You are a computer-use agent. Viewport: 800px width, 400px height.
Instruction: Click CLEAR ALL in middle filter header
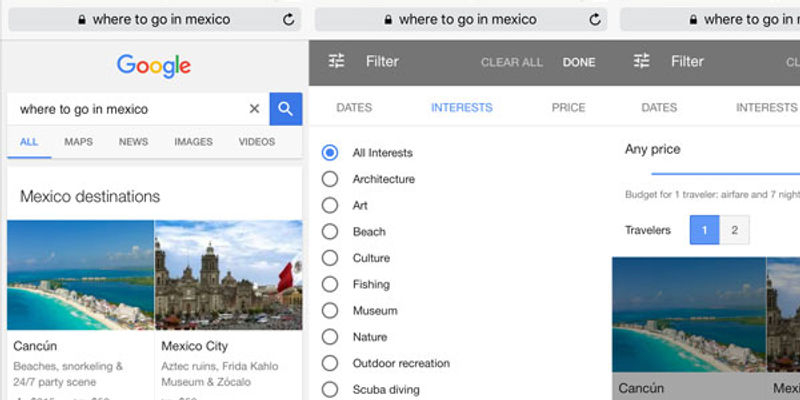tap(512, 62)
